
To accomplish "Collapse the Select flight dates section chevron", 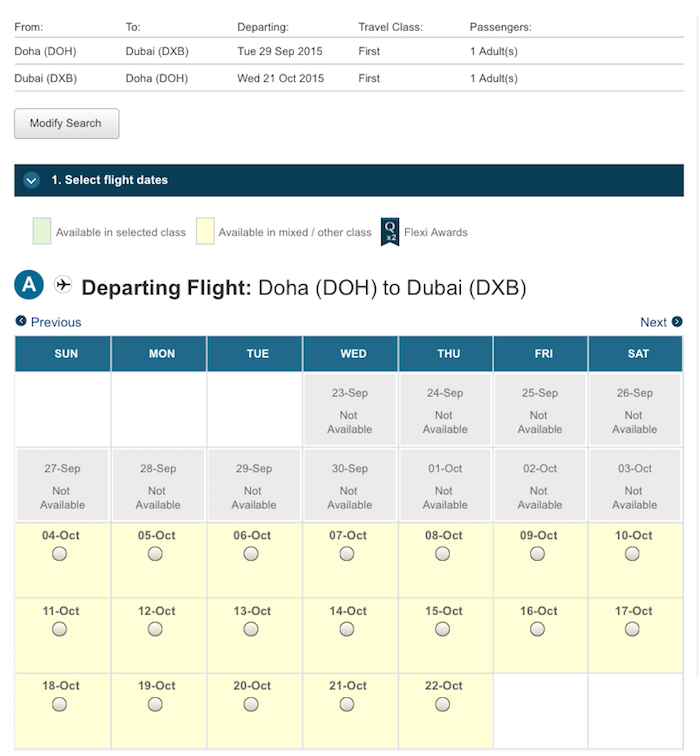I will (32, 180).
